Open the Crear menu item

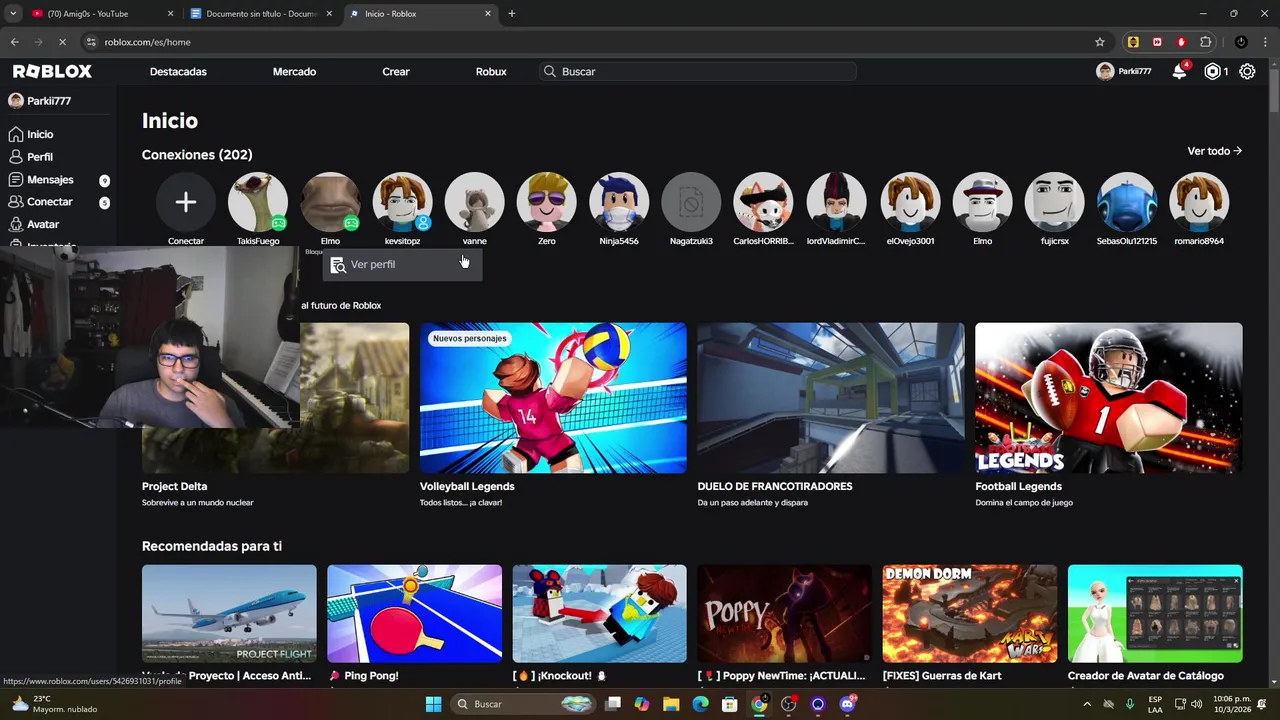click(396, 72)
